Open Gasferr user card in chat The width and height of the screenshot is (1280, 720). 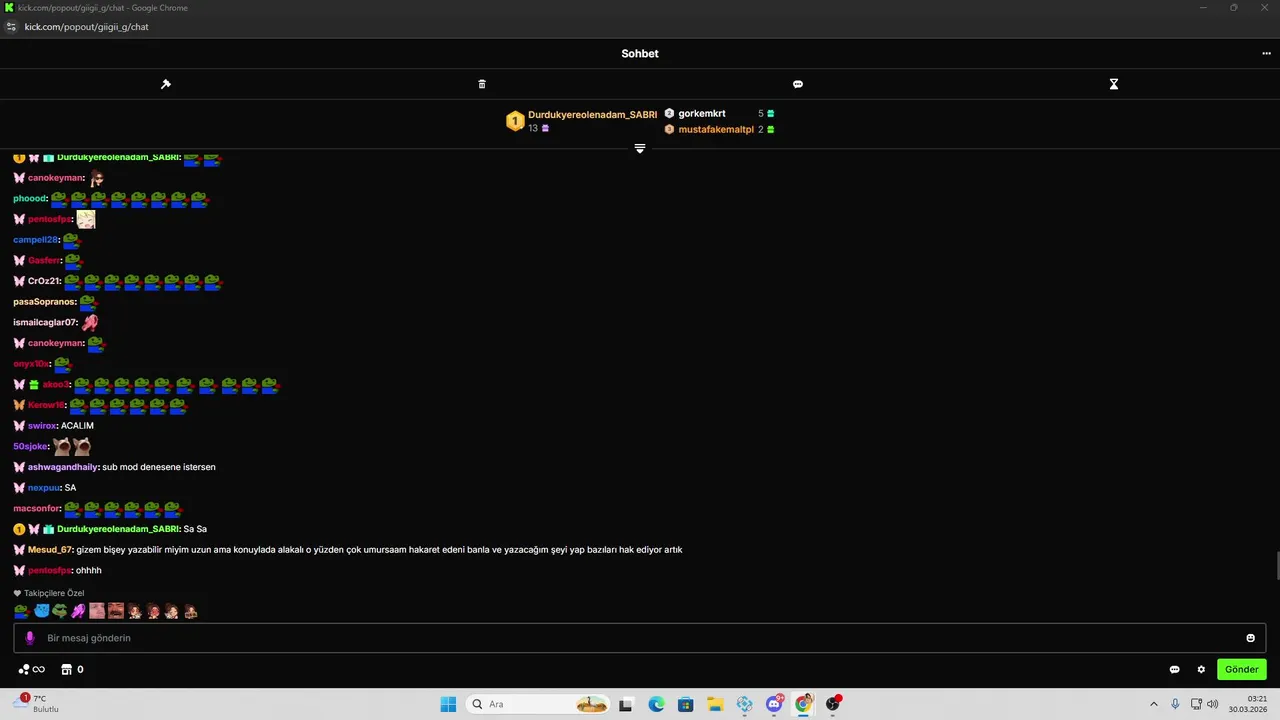tap(44, 261)
